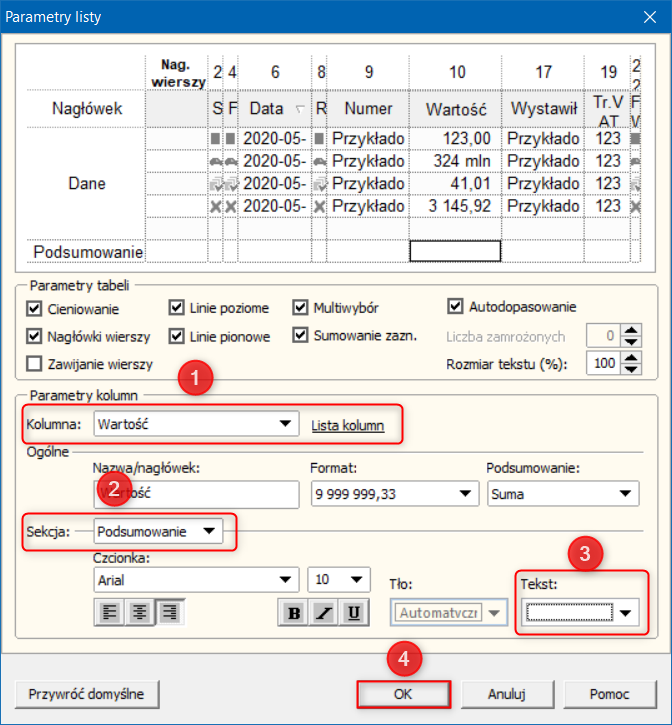Select the summary cell under Wartość
Screen dimensions: 672x725
pyautogui.click(x=455, y=251)
